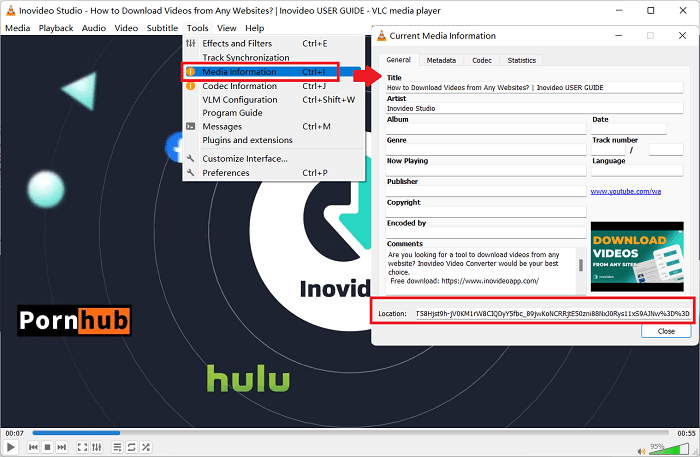Open extended settings equalizer icon
The height and width of the screenshot is (457, 700).
[96, 447]
